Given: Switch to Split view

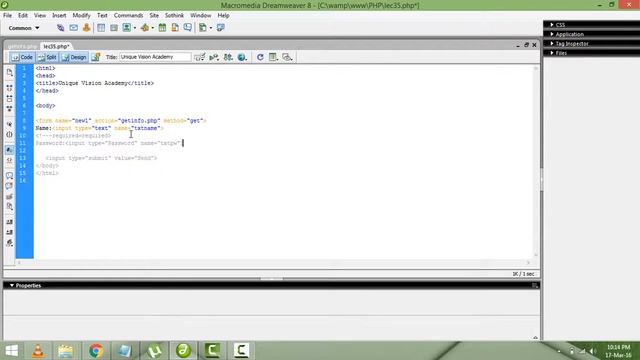Looking at the screenshot, I should (47, 57).
